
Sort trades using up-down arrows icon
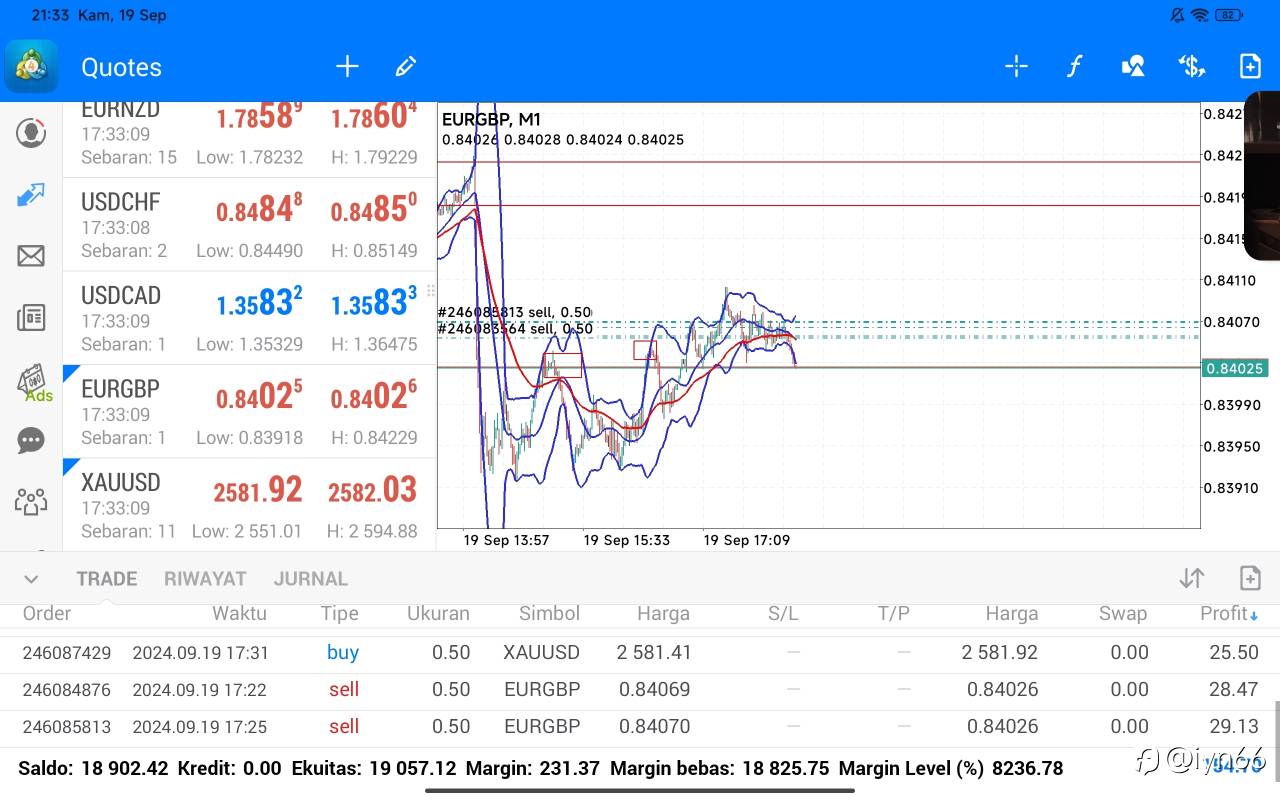[1191, 577]
